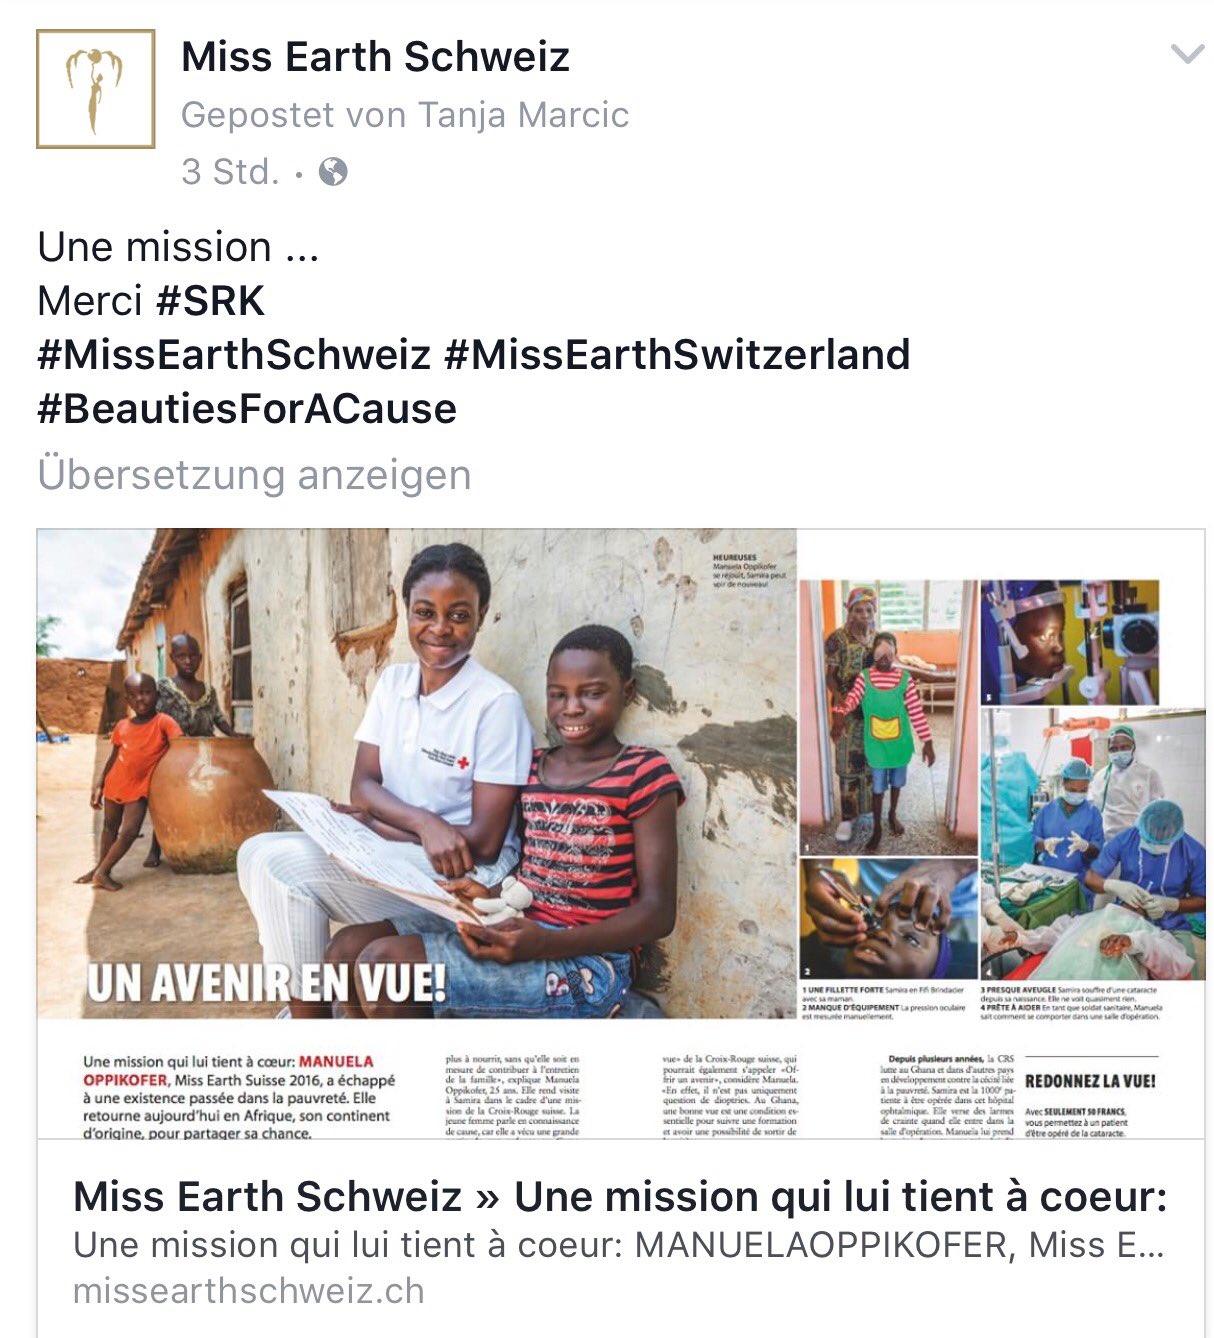The width and height of the screenshot is (1214, 1338).
Task: Open link title Une mission qui lui tient à coeur
Action: click(620, 1196)
